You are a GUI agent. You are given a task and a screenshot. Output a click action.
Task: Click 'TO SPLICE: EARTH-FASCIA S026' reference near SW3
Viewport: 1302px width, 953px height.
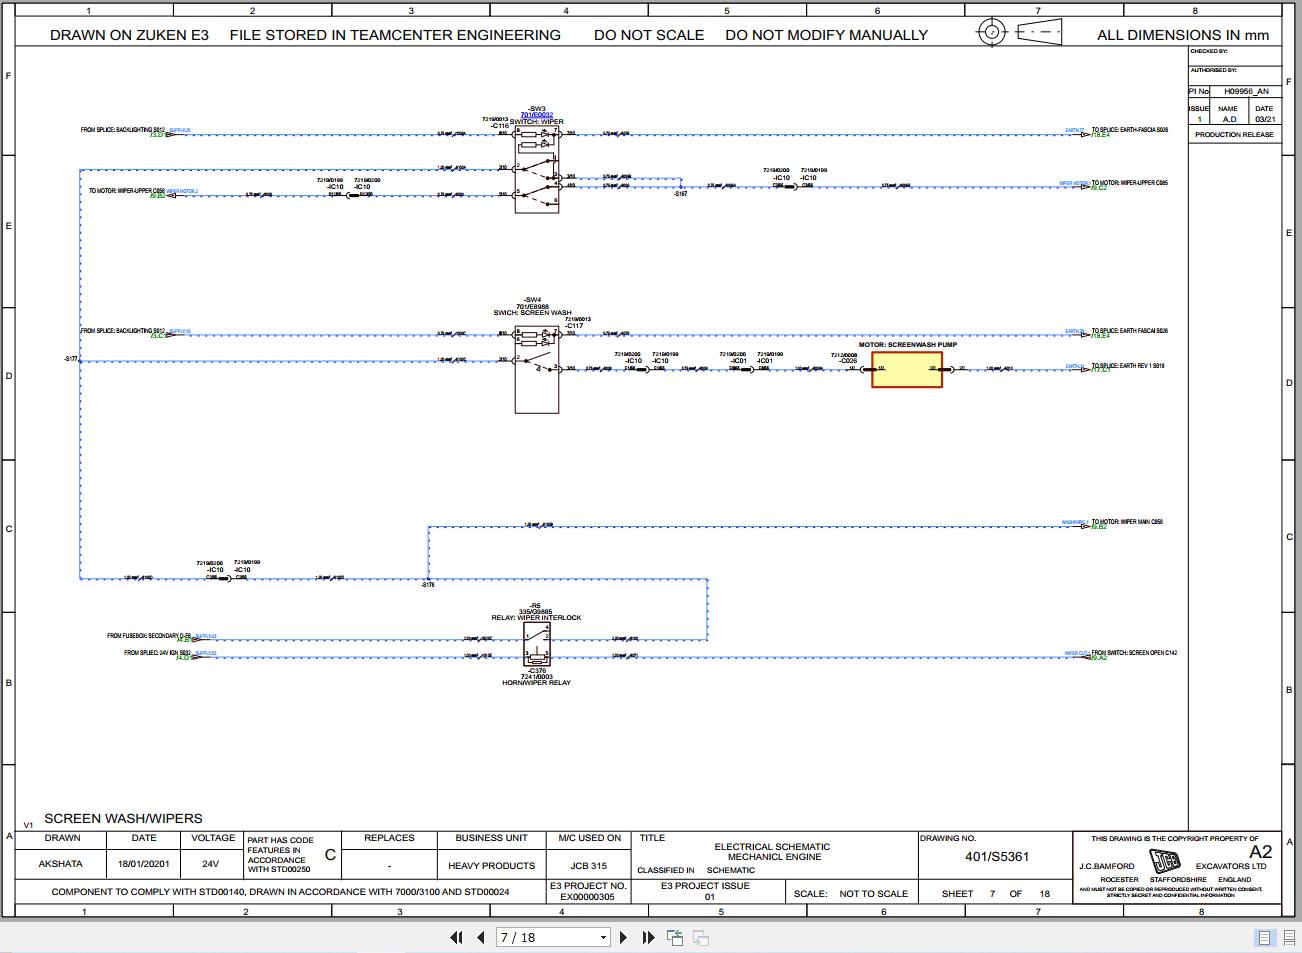click(x=1129, y=130)
